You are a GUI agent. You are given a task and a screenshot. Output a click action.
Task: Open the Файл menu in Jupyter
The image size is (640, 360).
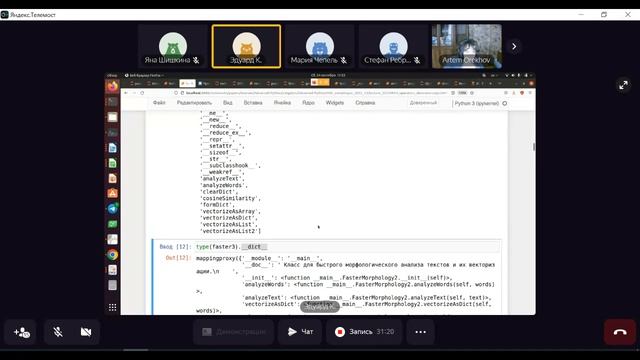pyautogui.click(x=159, y=103)
